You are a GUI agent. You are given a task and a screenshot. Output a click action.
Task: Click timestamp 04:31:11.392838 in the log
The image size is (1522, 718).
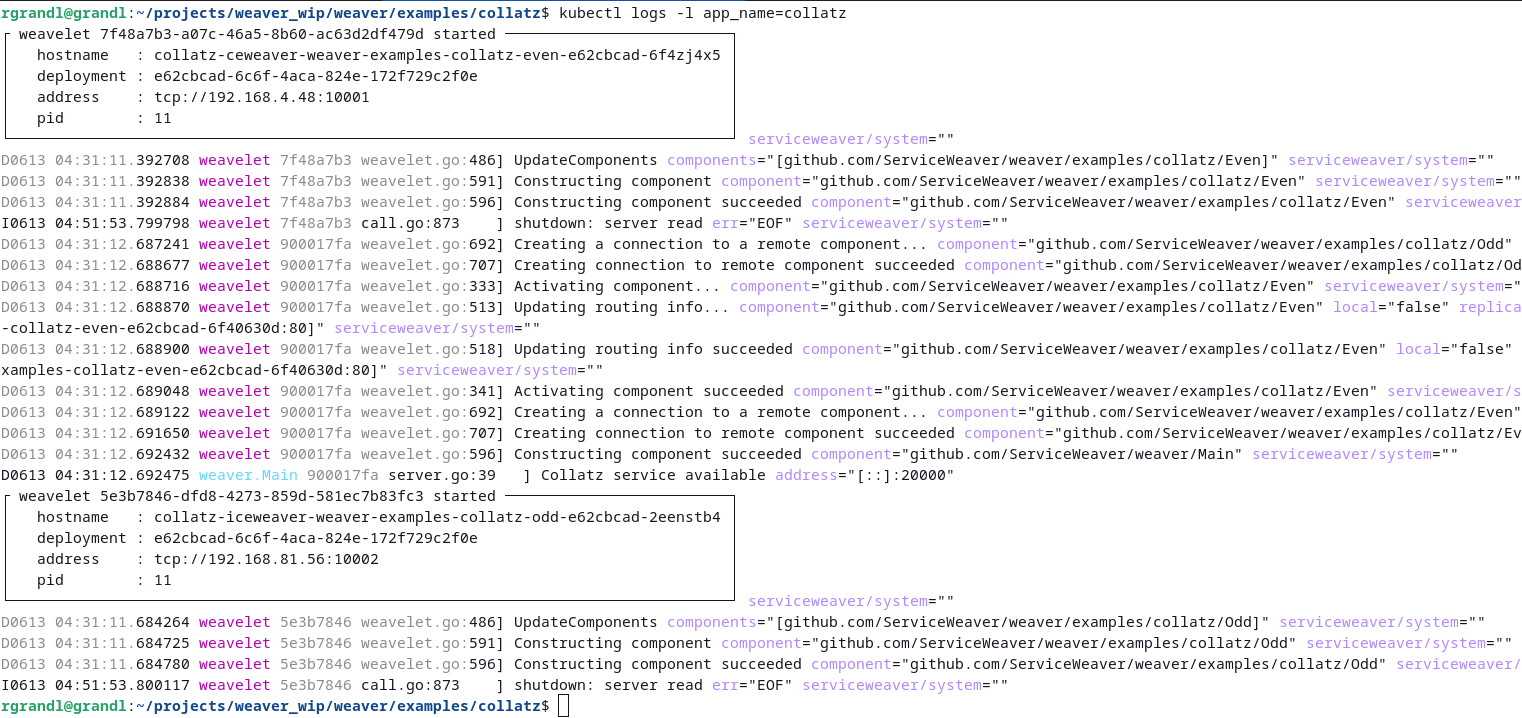click(x=122, y=181)
